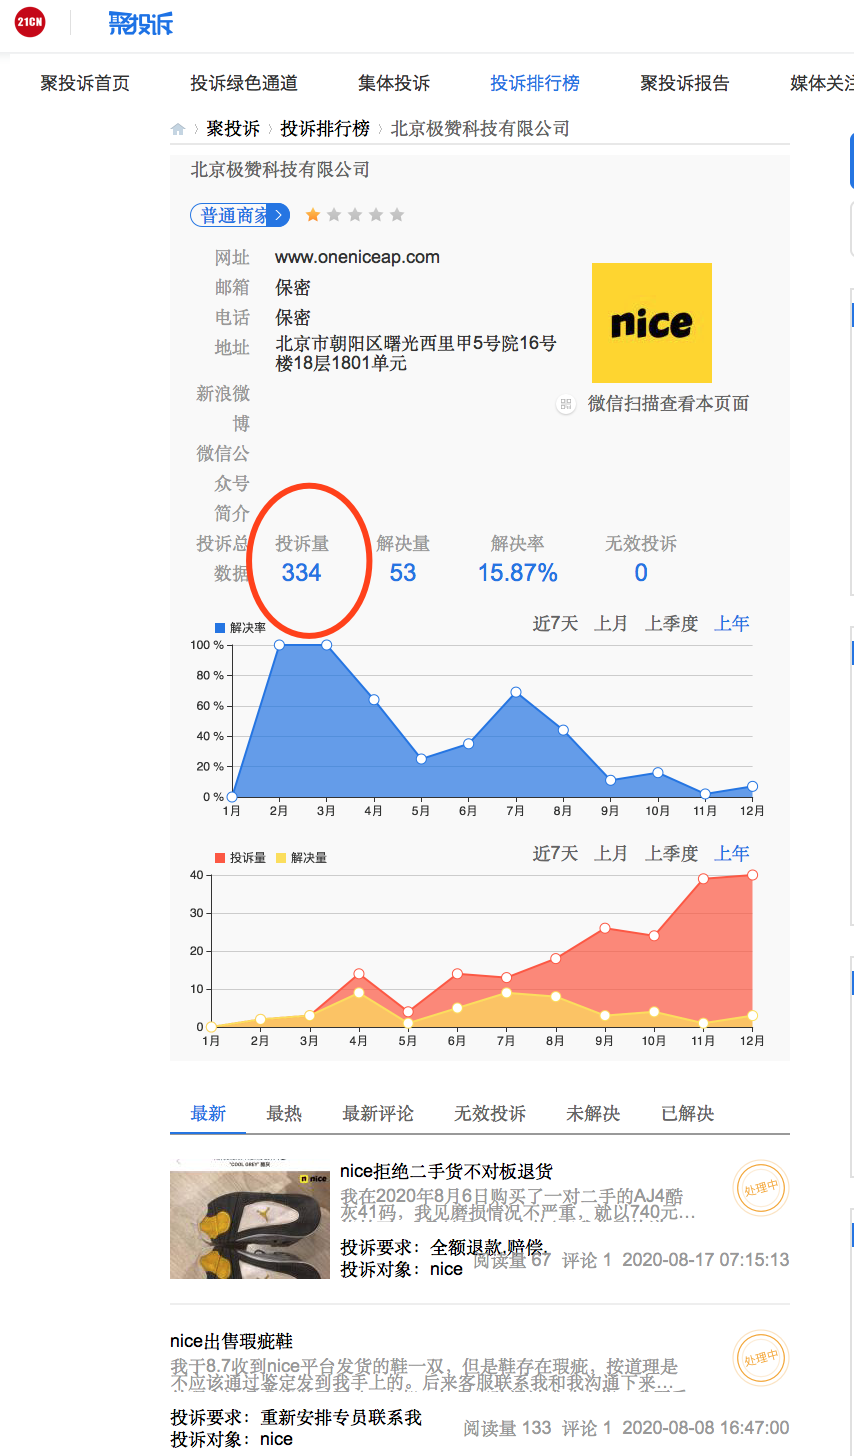Screen dimensions: 854x1456
Task: Toggle 投诉量 legend in second chart
Action: pyautogui.click(x=241, y=858)
